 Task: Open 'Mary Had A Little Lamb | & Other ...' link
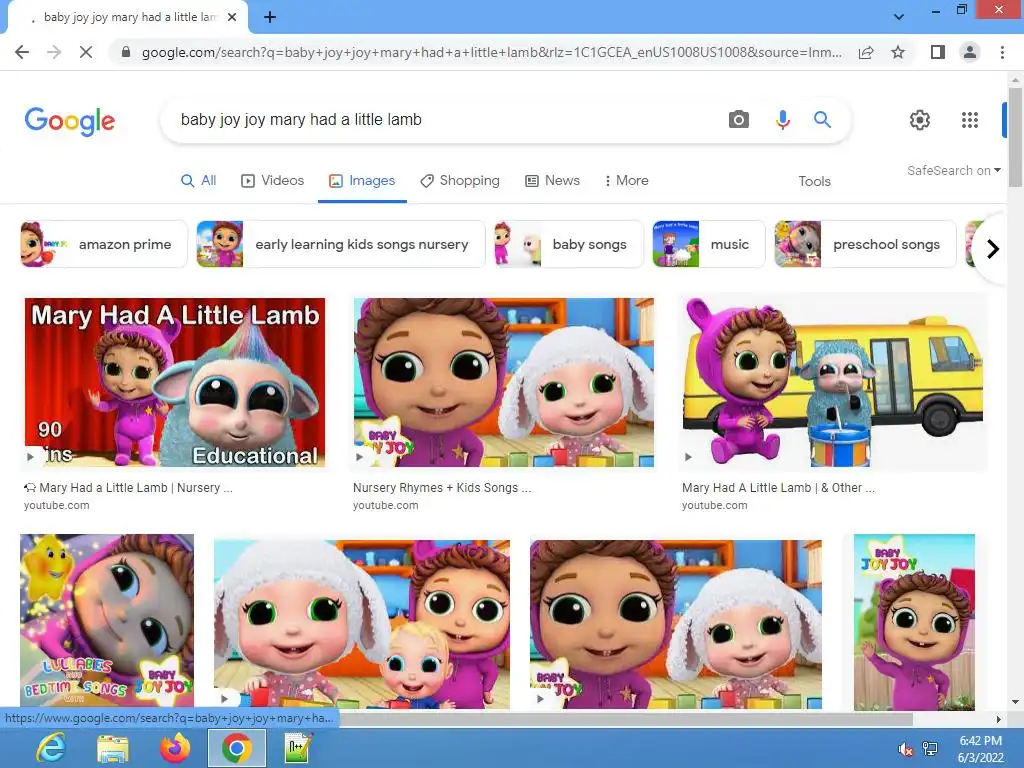pos(778,488)
